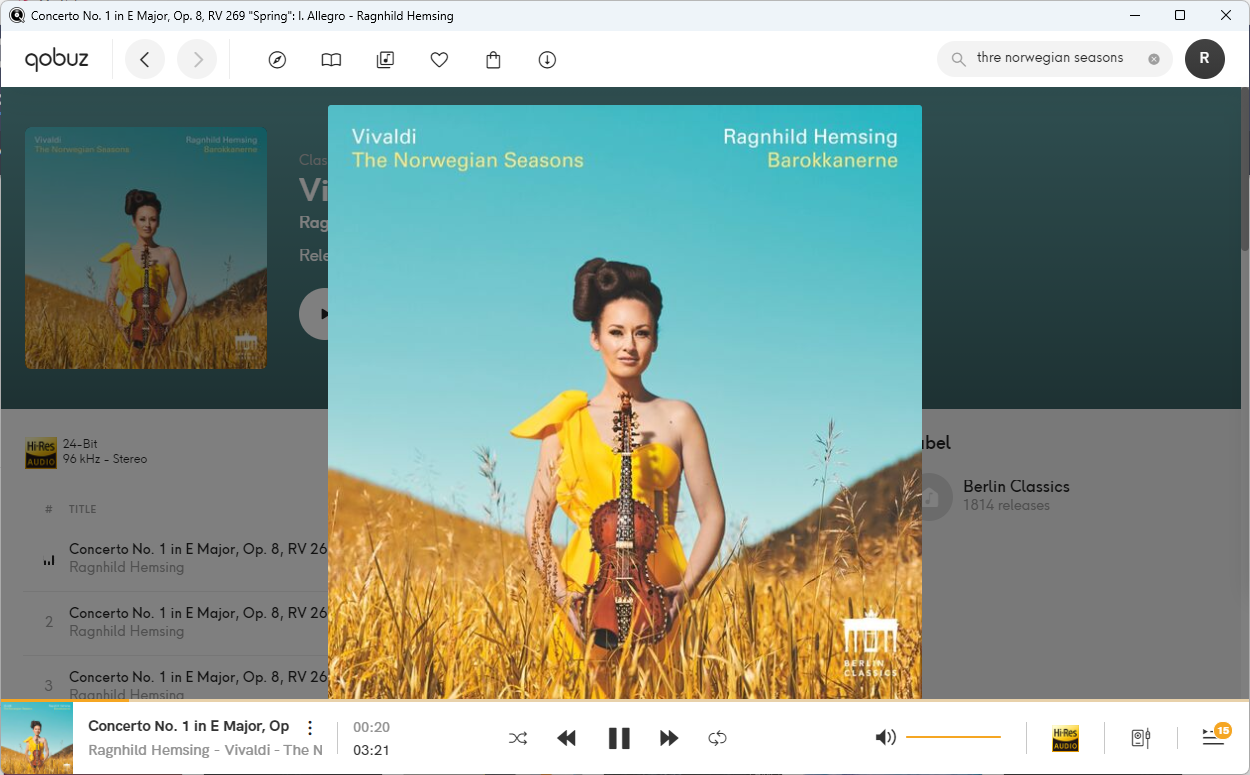Click the Hi-Res Audio quality badge in player
This screenshot has height=775, width=1250.
(x=1065, y=738)
